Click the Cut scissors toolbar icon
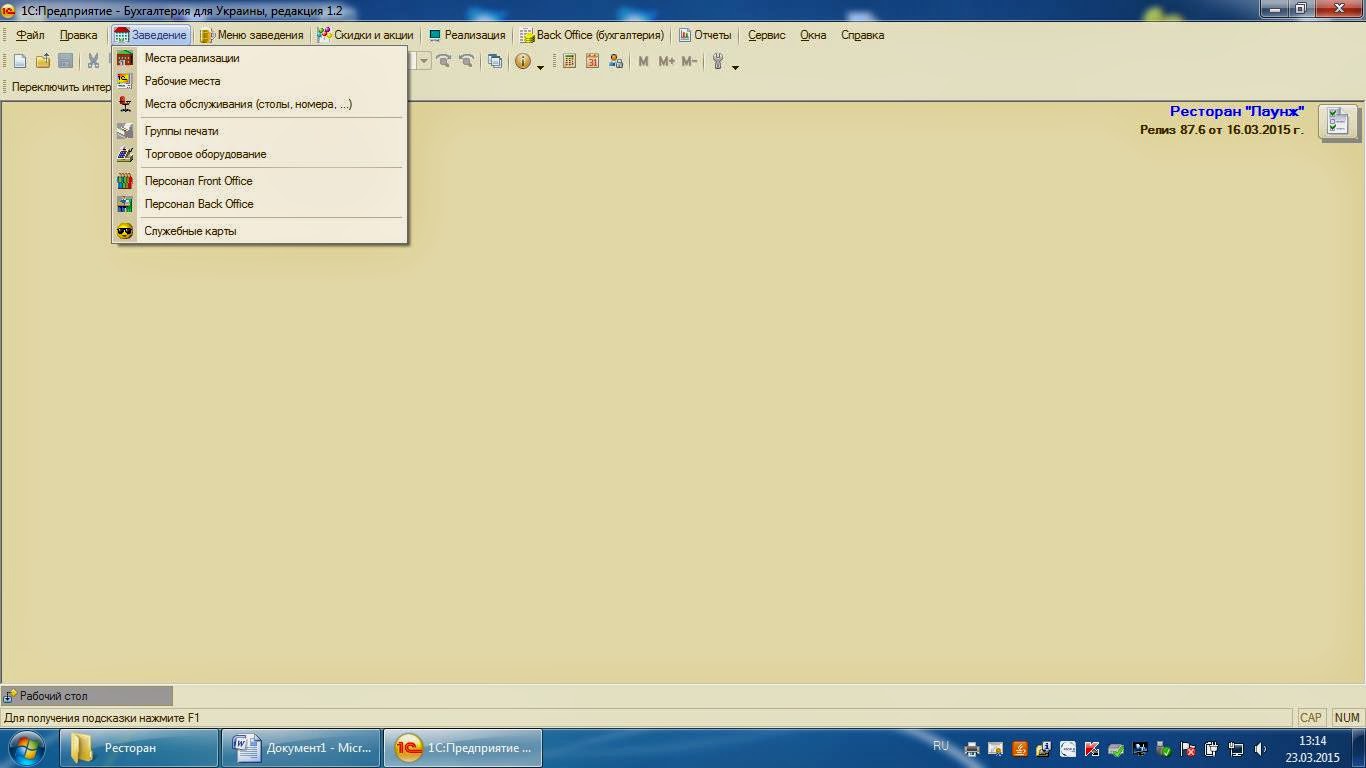 [94, 61]
